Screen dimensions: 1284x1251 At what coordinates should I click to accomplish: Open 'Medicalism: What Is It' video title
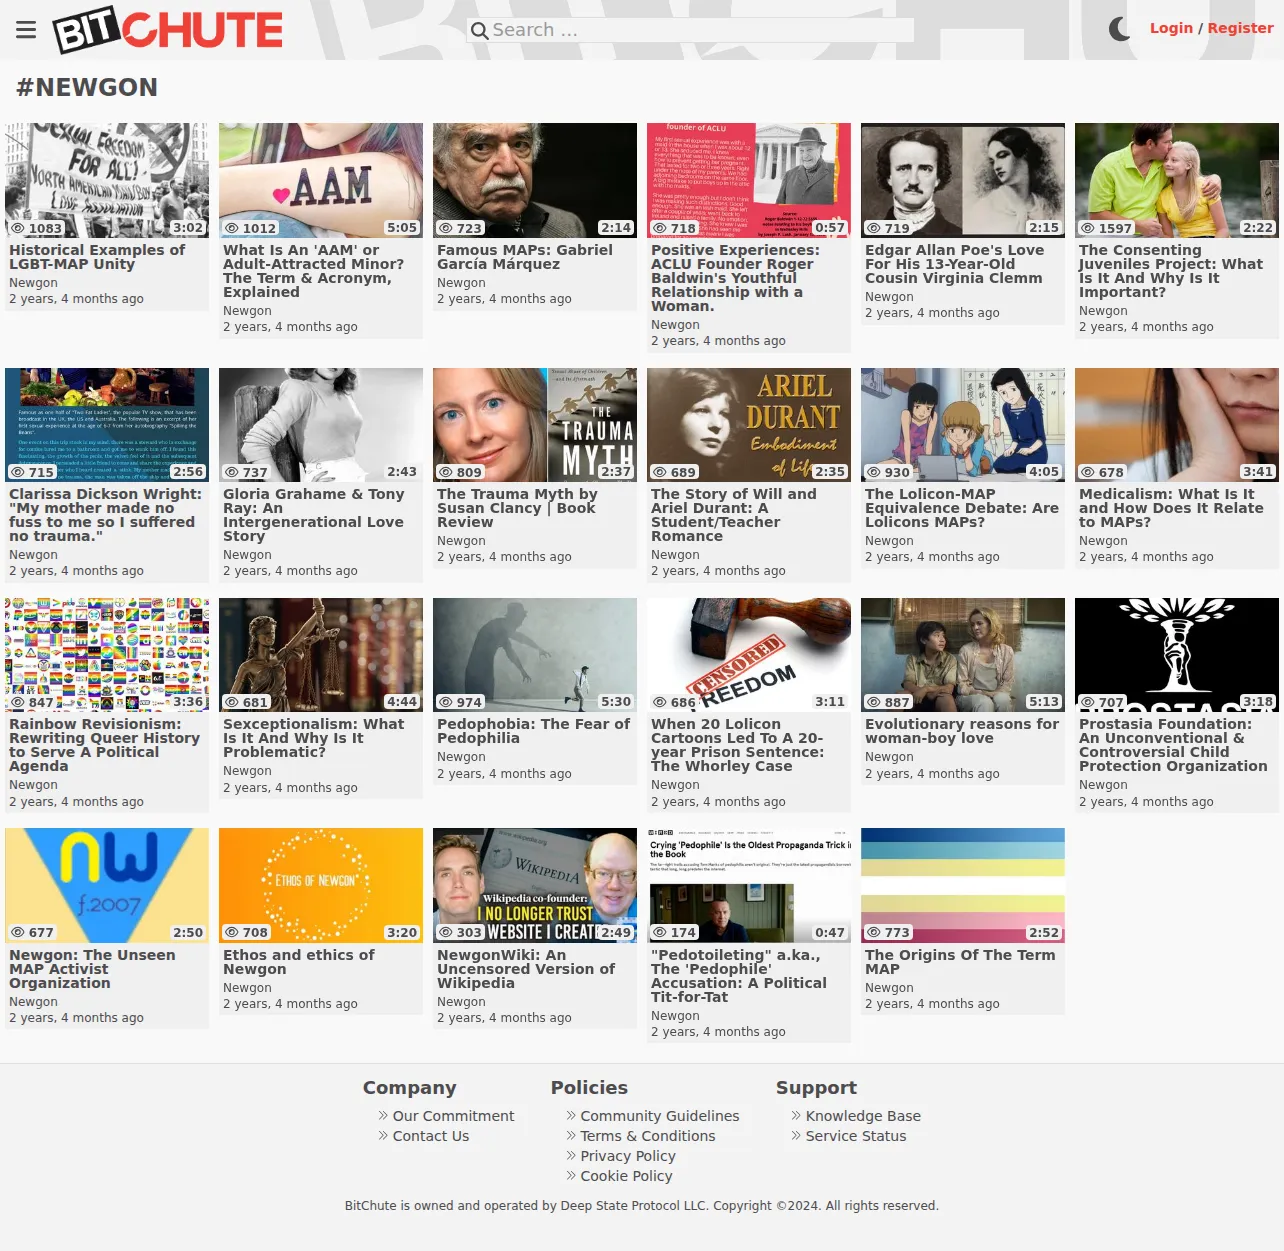[x=1171, y=508]
